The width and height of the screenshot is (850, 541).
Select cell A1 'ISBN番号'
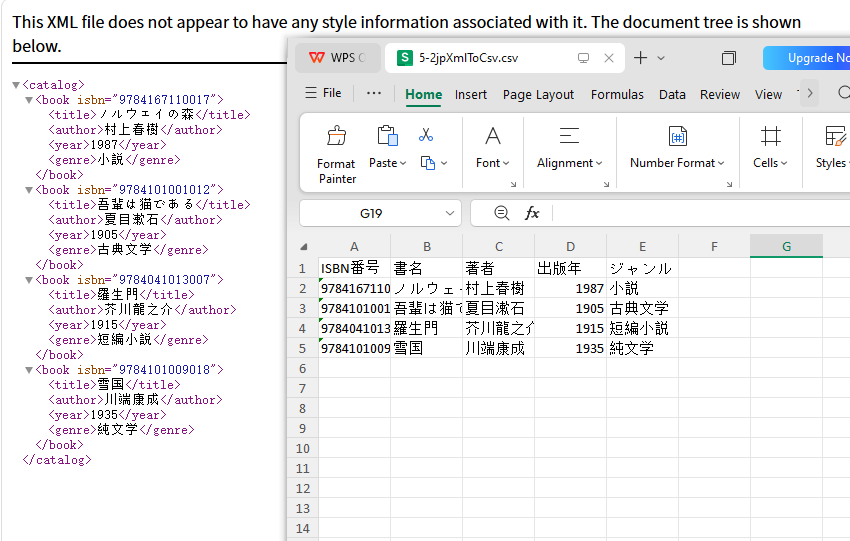(x=354, y=268)
